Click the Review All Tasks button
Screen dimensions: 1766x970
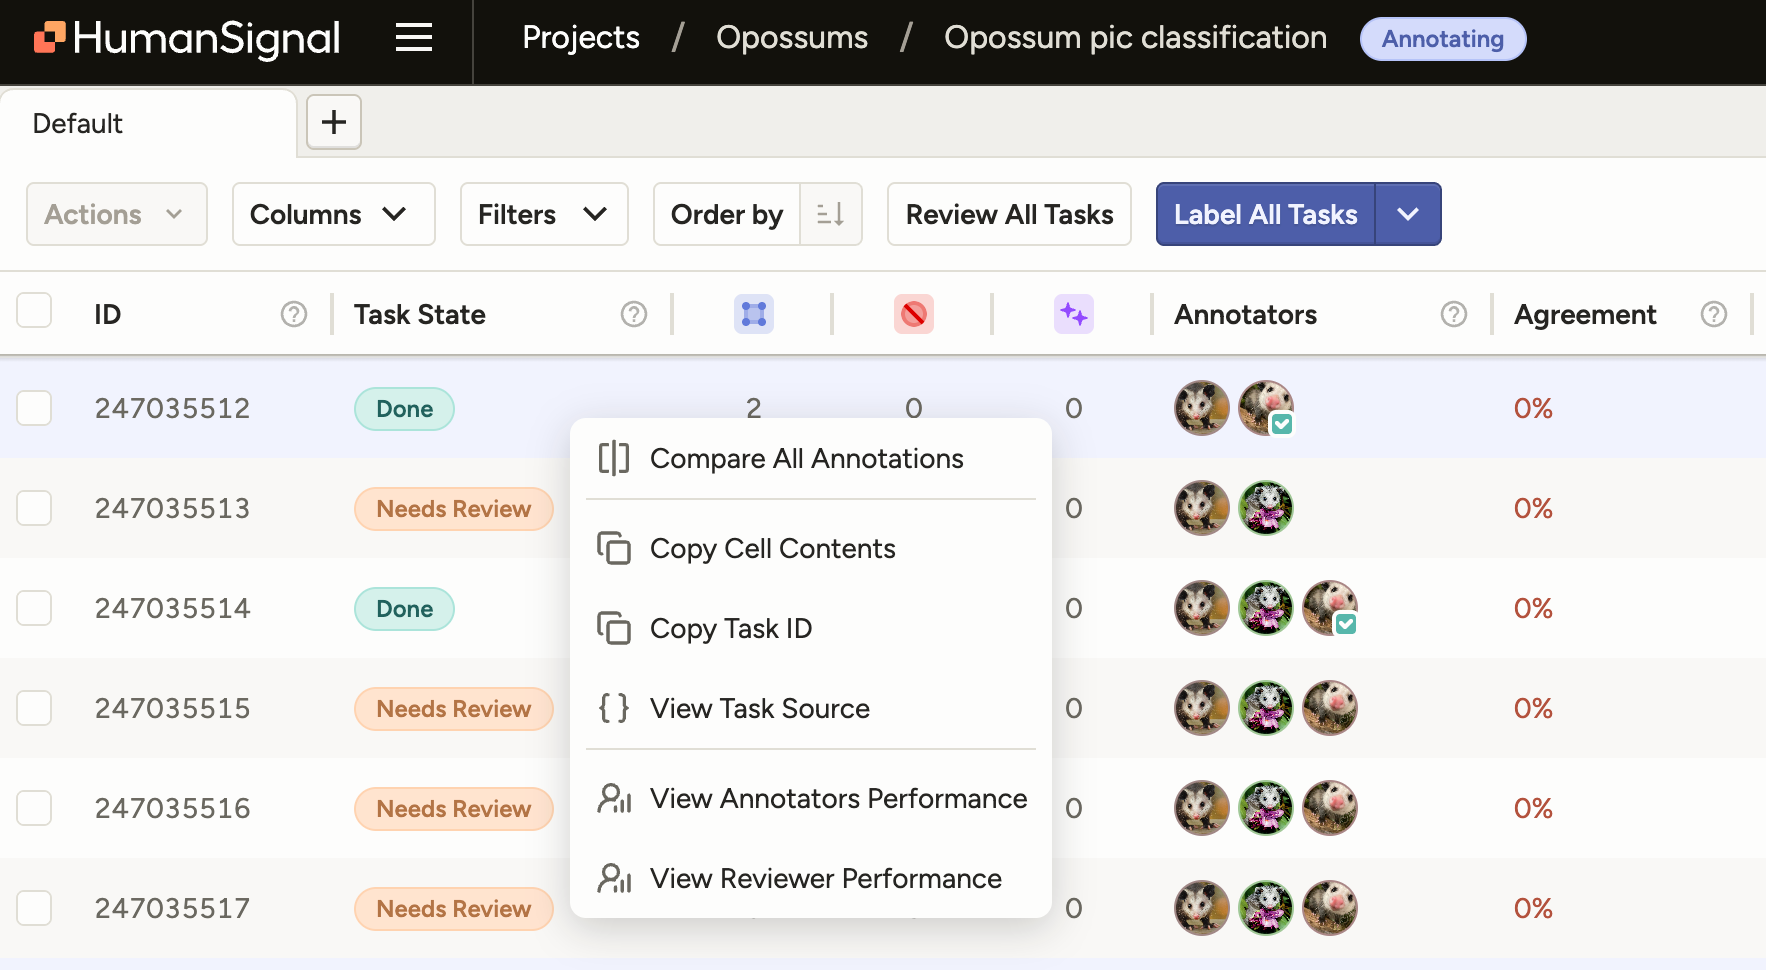click(x=1009, y=214)
